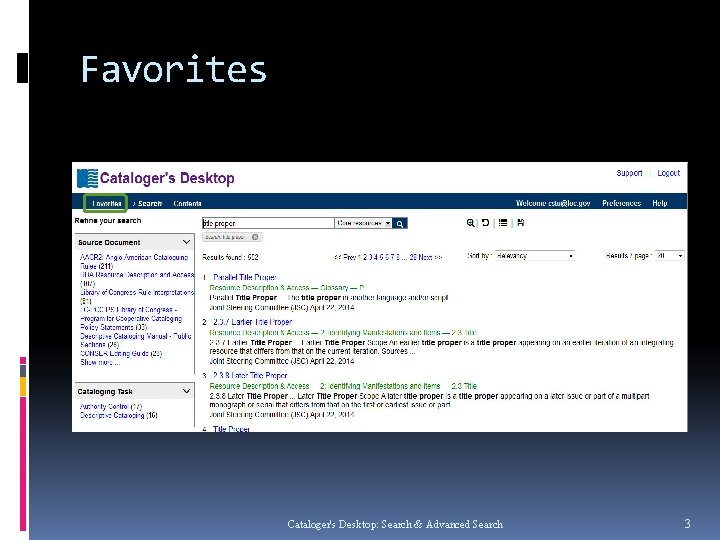Switch to the Favorites tab
720x540 pixels.
tap(106, 203)
